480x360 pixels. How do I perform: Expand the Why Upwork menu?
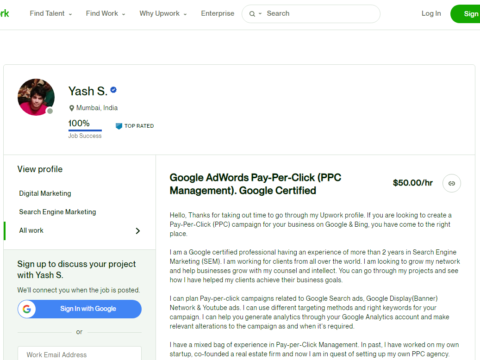(163, 14)
